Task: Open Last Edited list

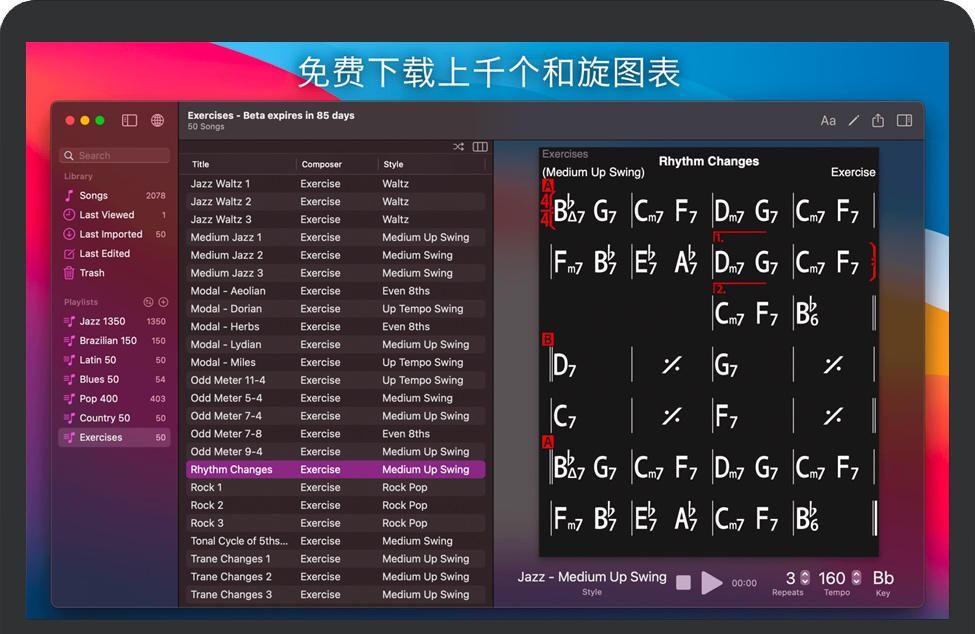Action: [114, 253]
